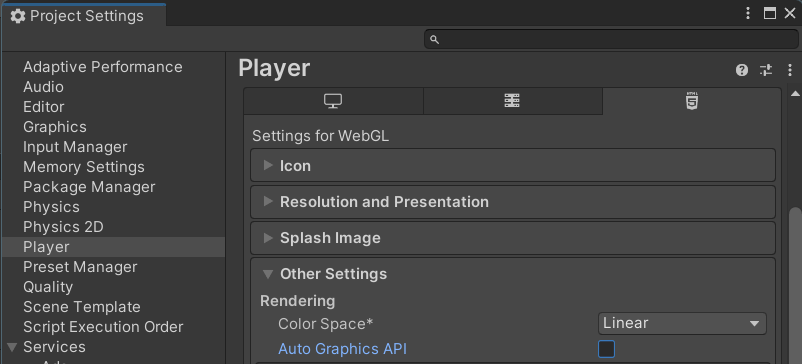Collapse the Services tree item

(12, 348)
